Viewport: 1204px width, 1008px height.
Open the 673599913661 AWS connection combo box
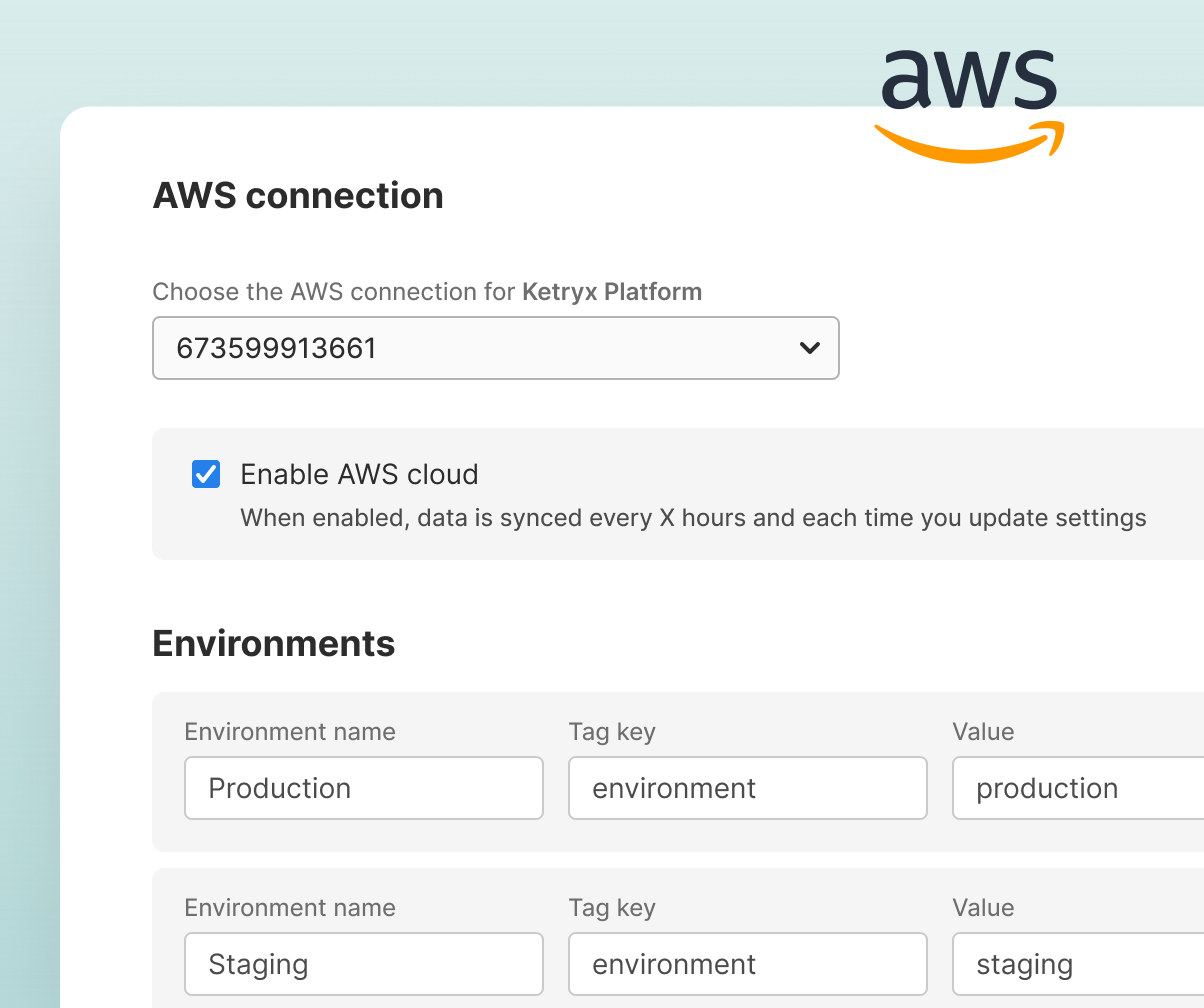click(x=496, y=348)
